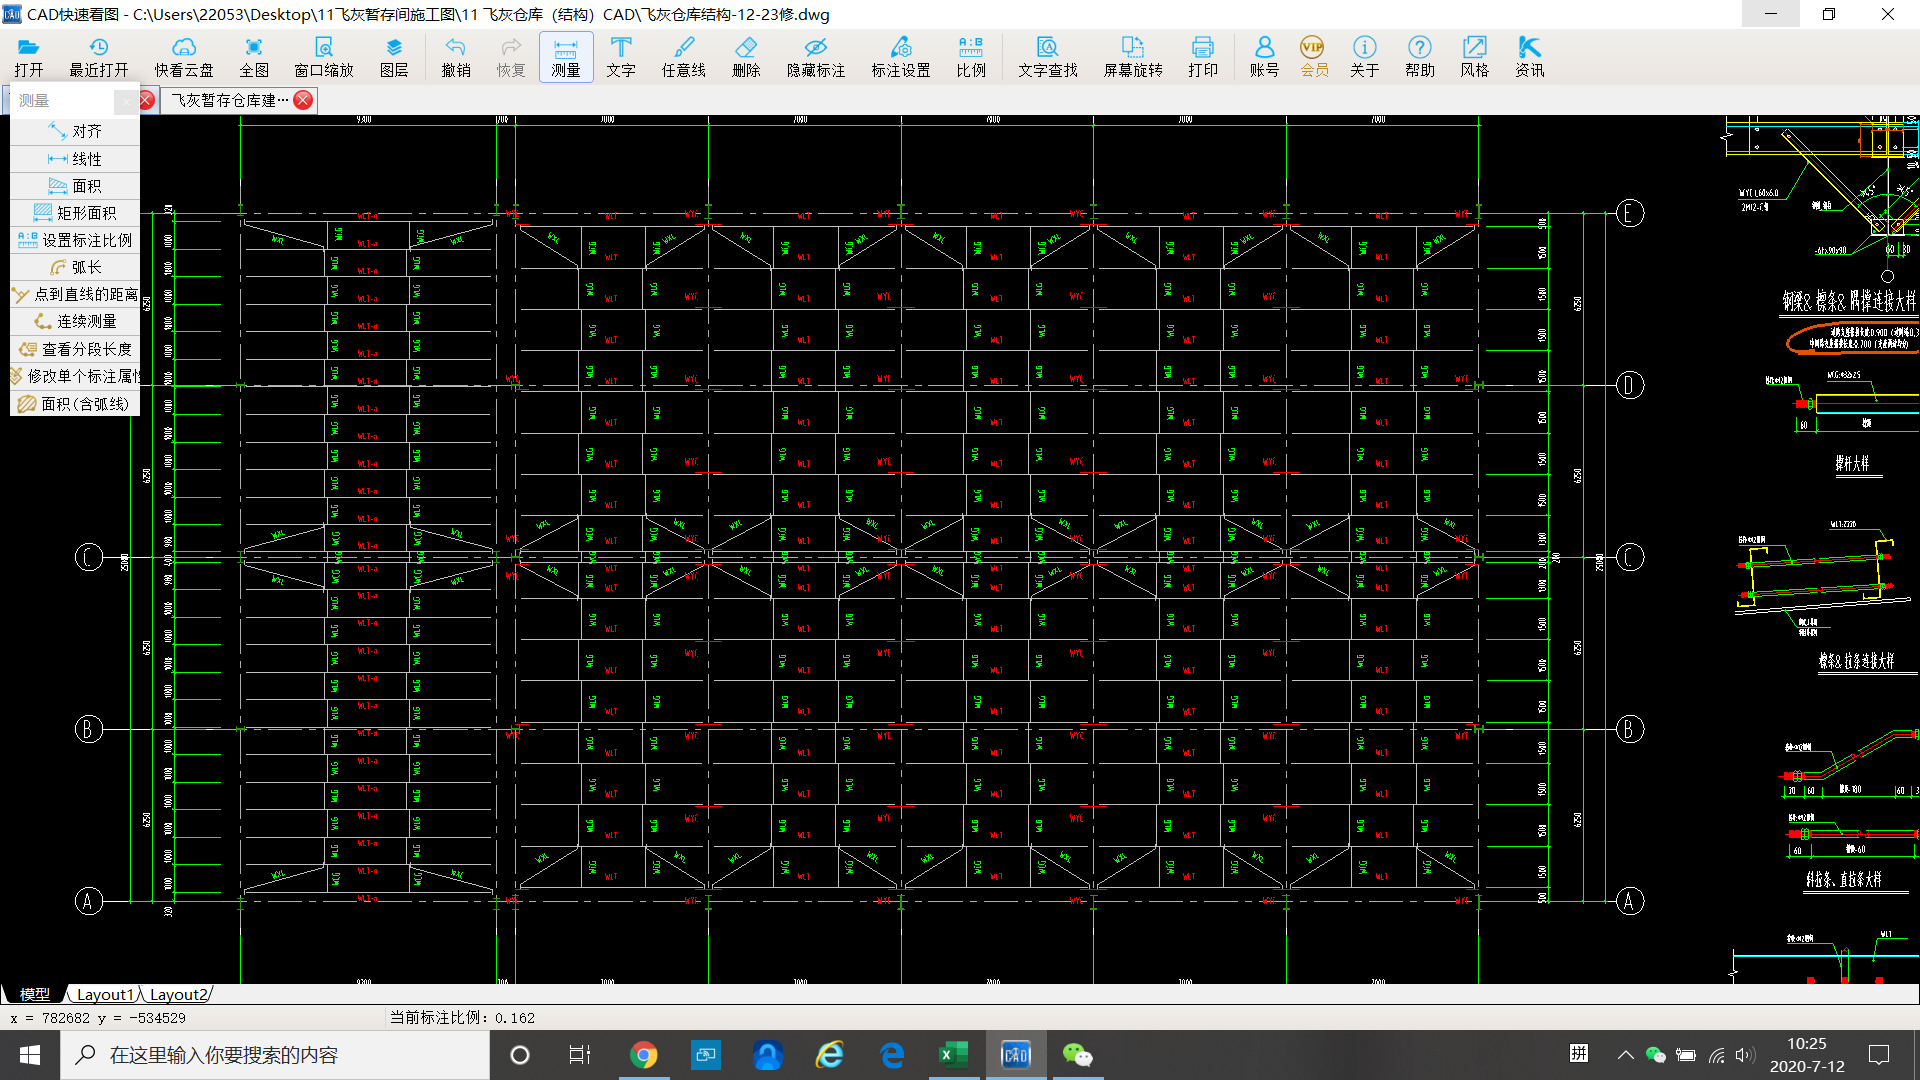1920x1080 pixels.
Task: Close the 飞灰暂存仓库建… drawing tab
Action: tap(304, 100)
